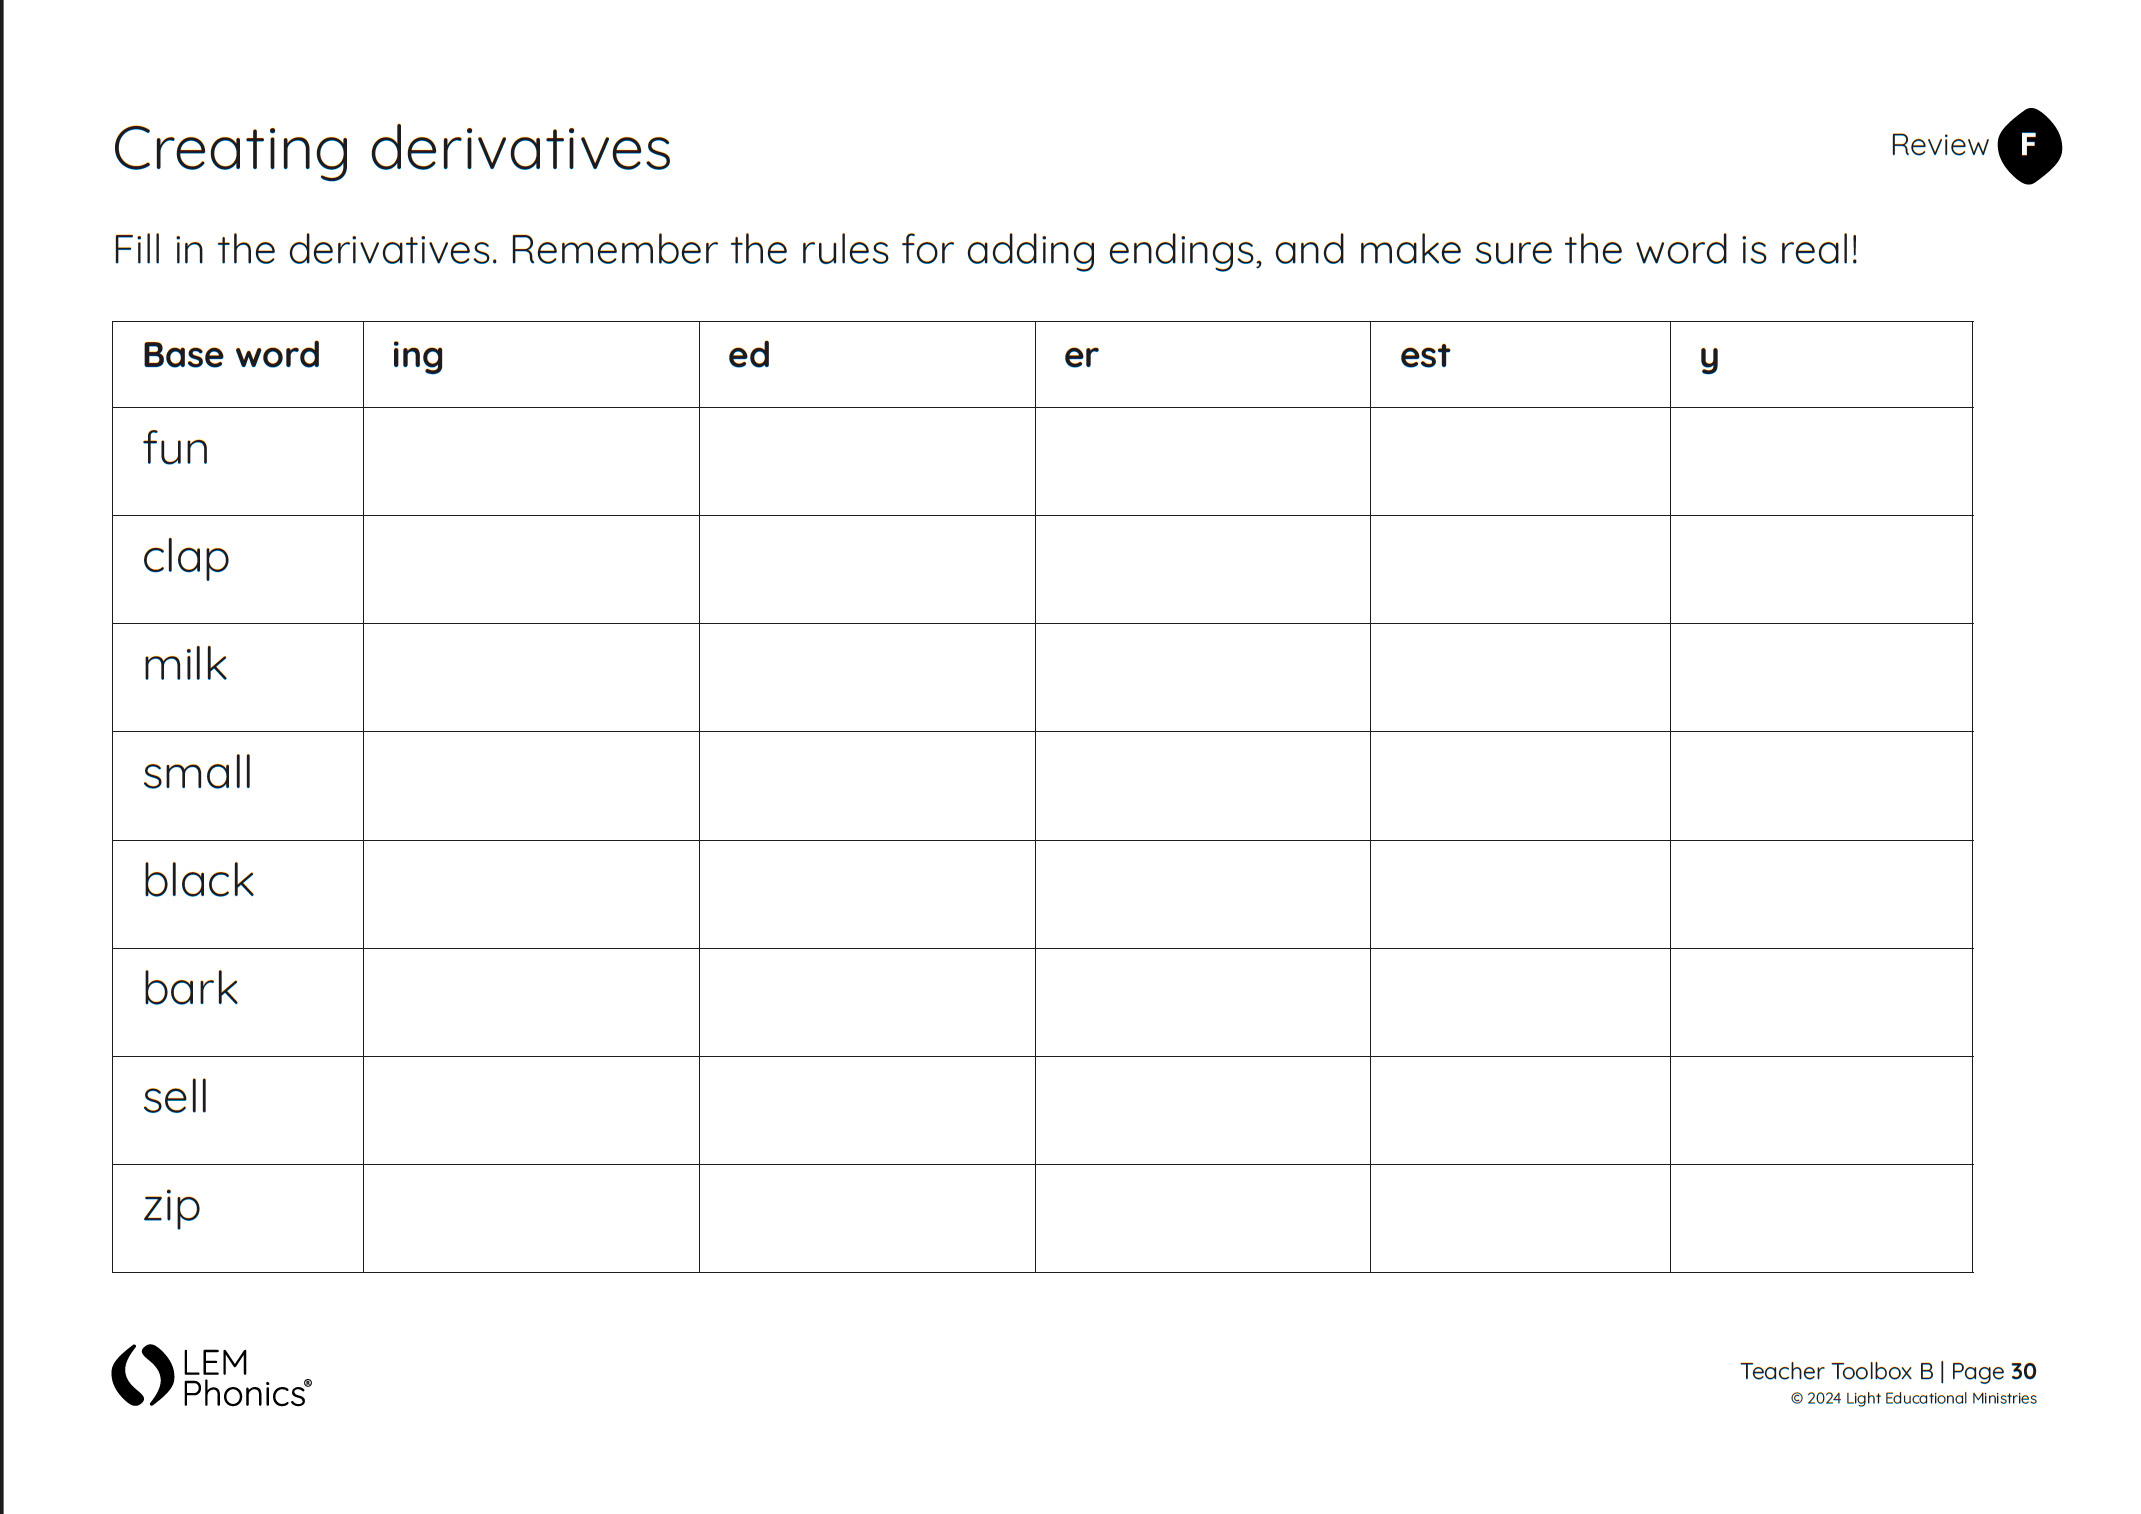Select the 'er' column header

coord(1203,365)
